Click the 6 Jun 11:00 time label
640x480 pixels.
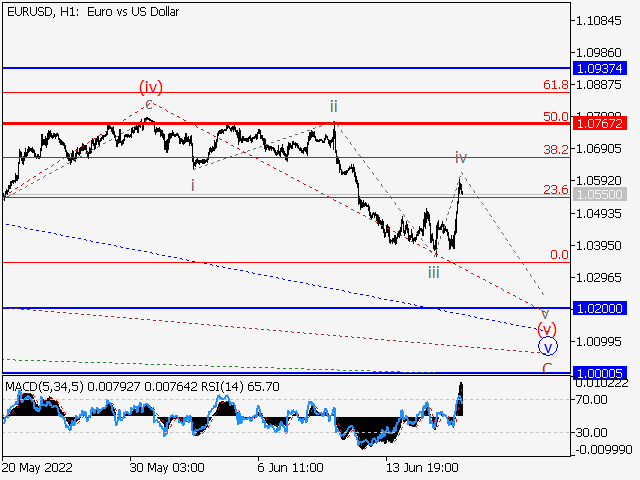point(291,467)
